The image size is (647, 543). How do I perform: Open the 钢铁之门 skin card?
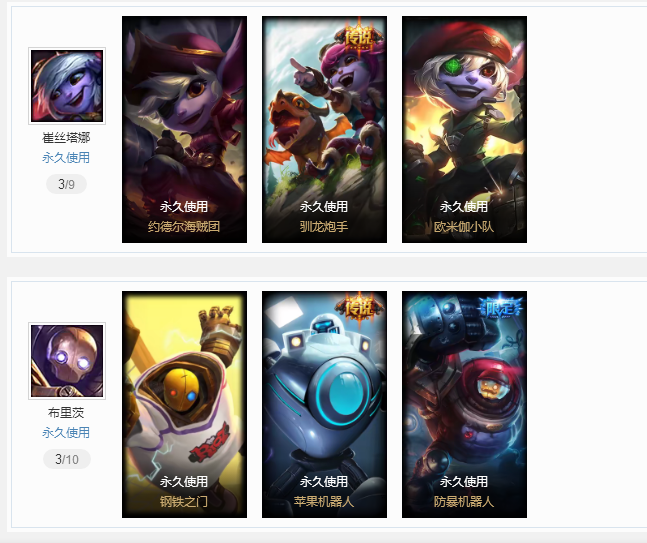pos(184,404)
